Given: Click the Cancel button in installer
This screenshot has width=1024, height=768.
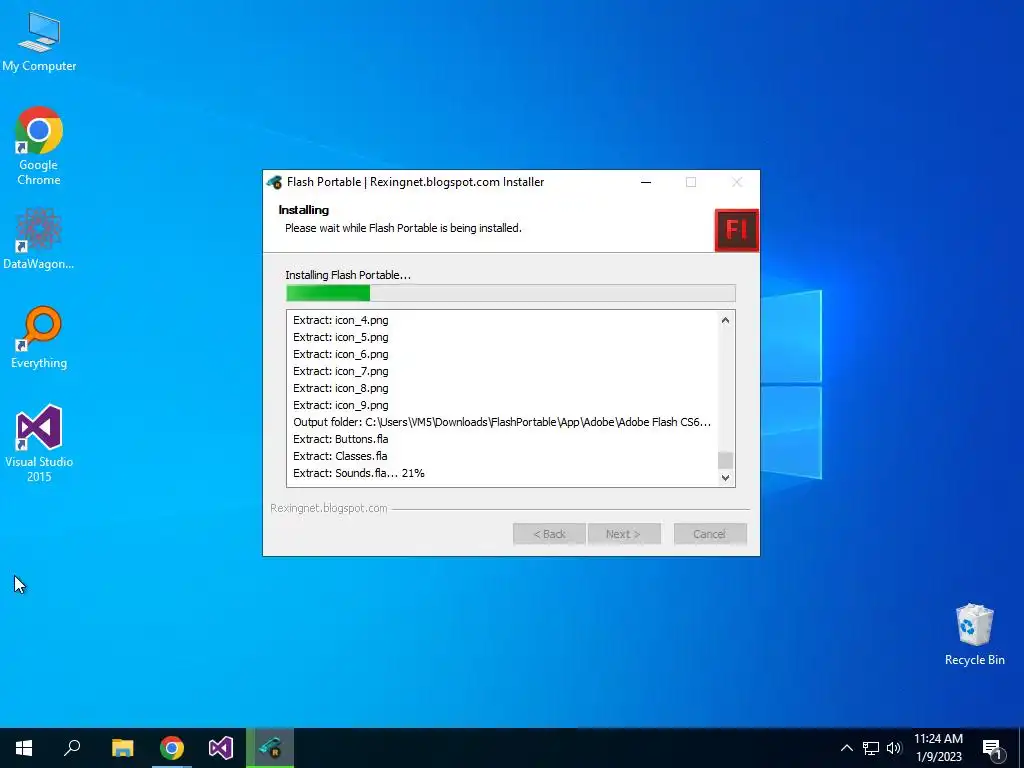Looking at the screenshot, I should [710, 534].
